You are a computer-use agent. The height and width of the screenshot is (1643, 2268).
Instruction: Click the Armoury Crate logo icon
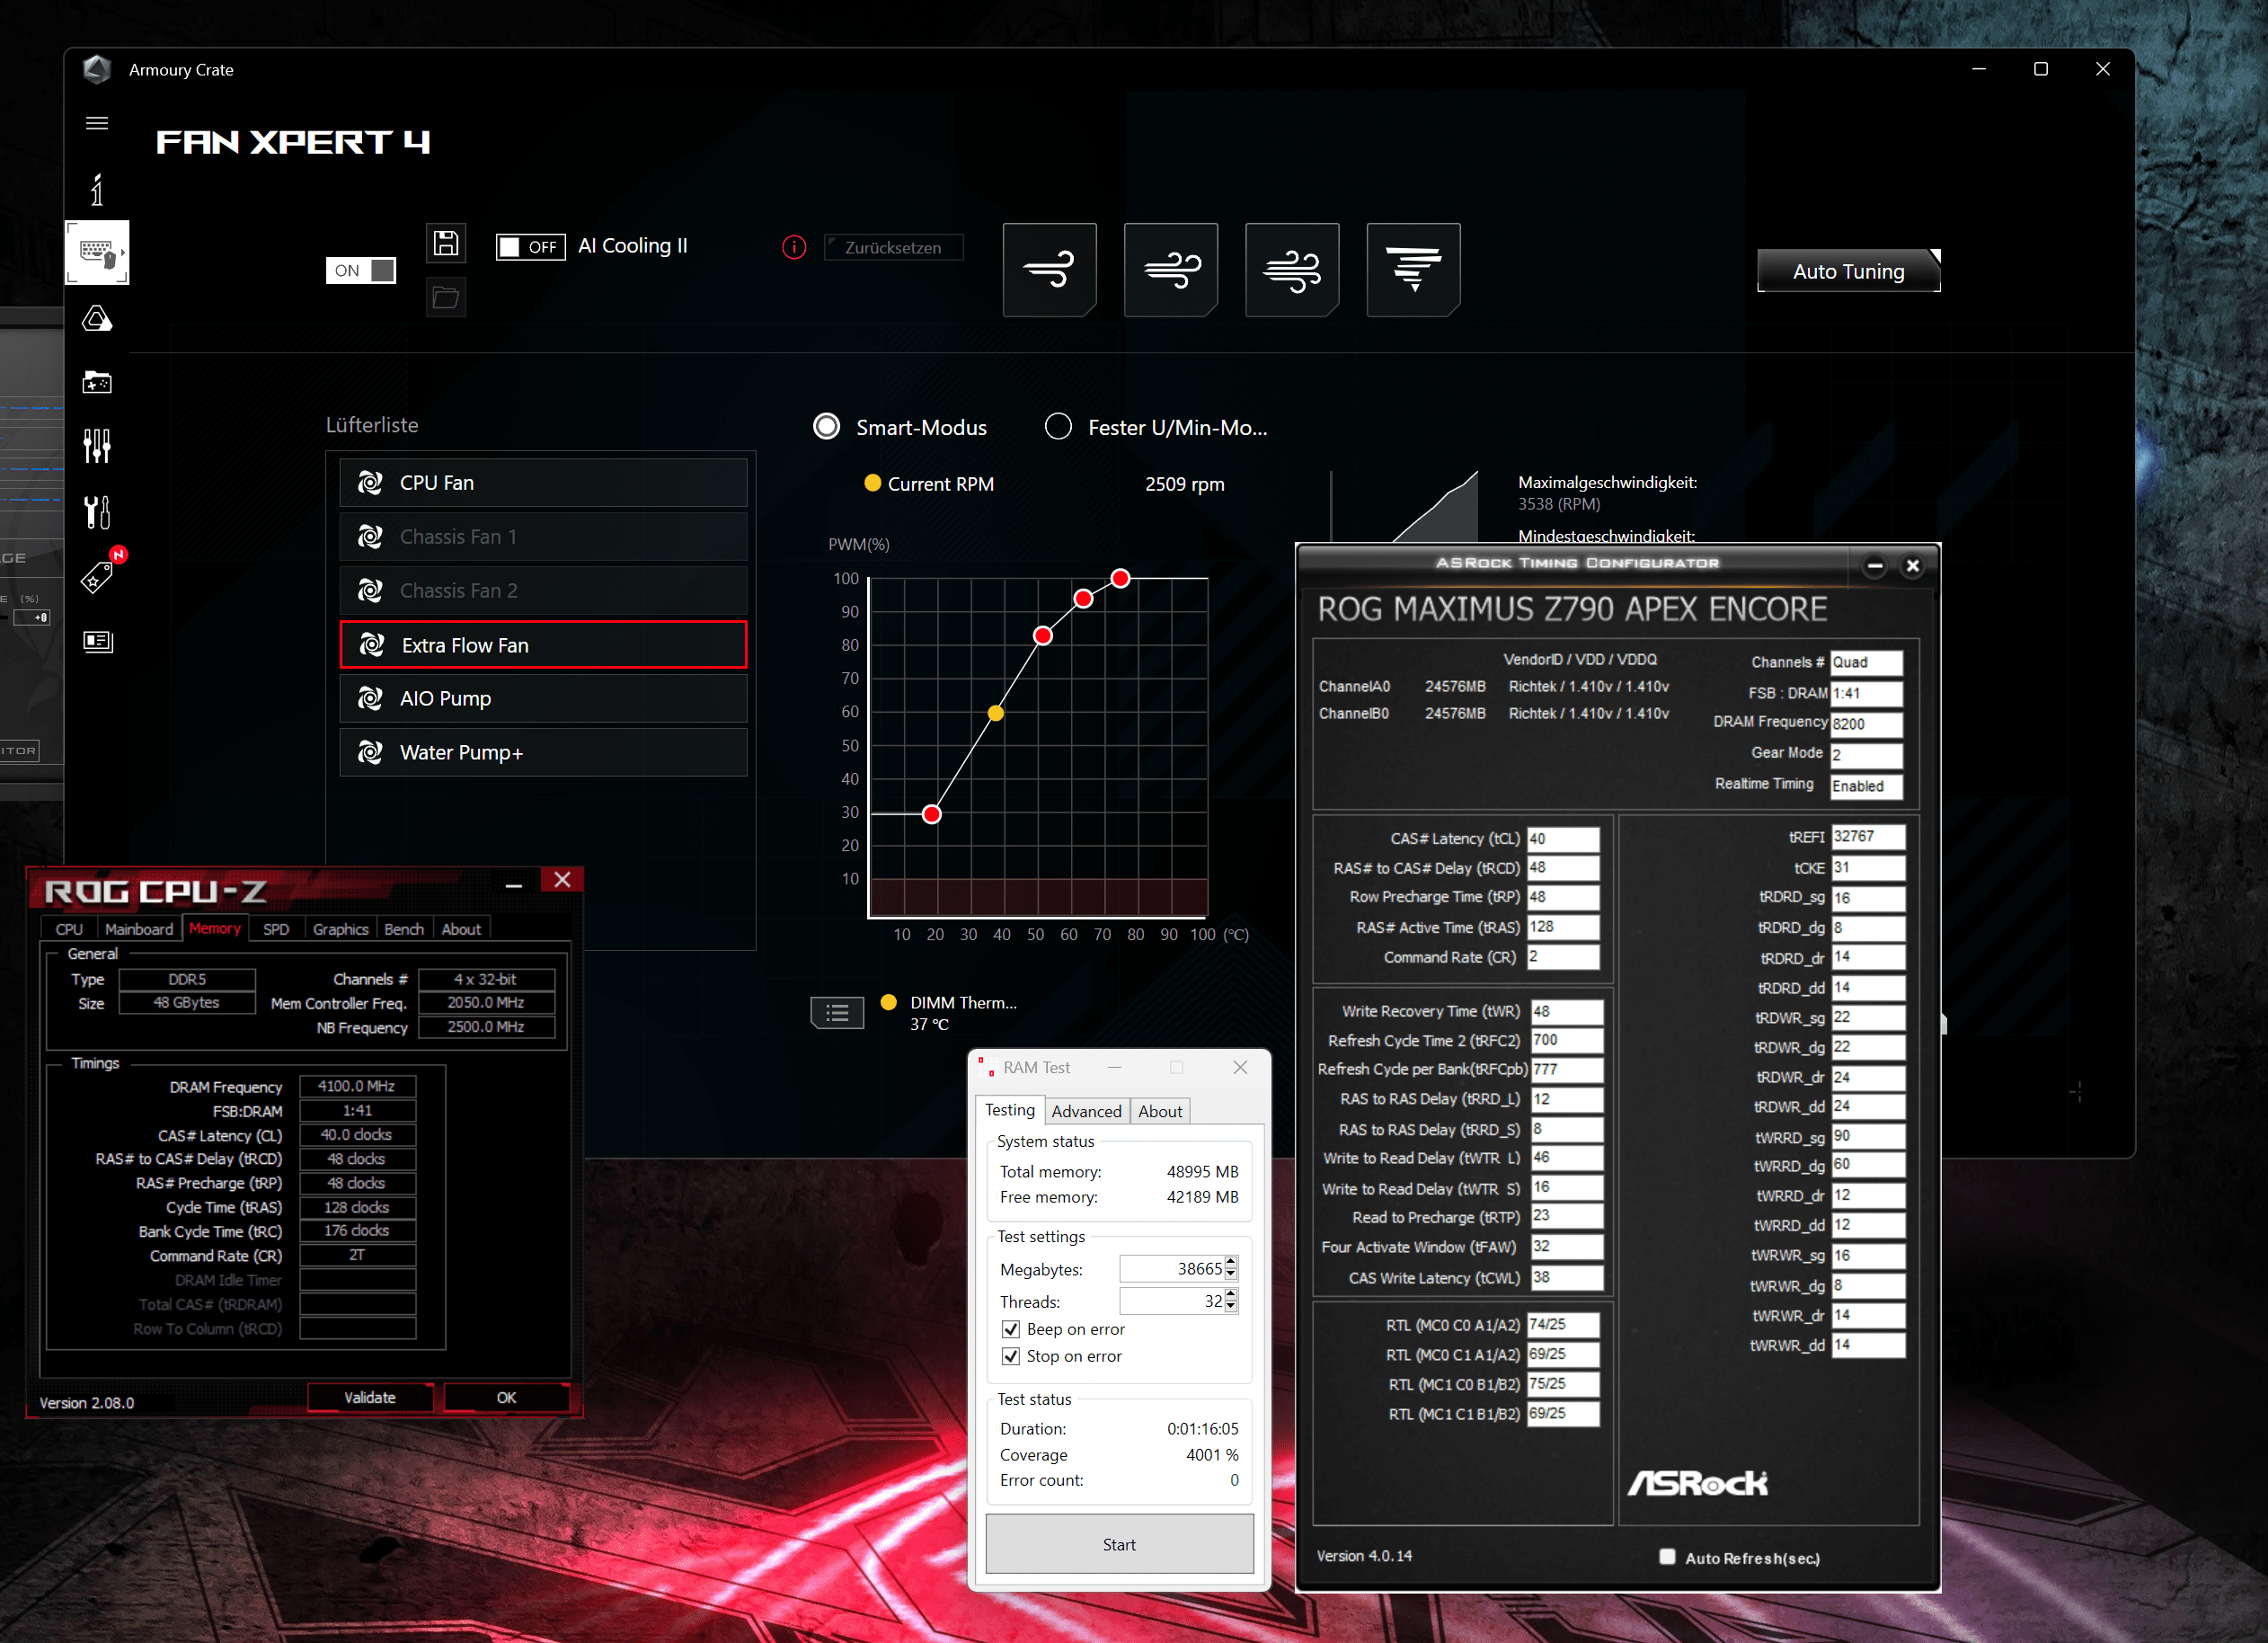pyautogui.click(x=97, y=69)
